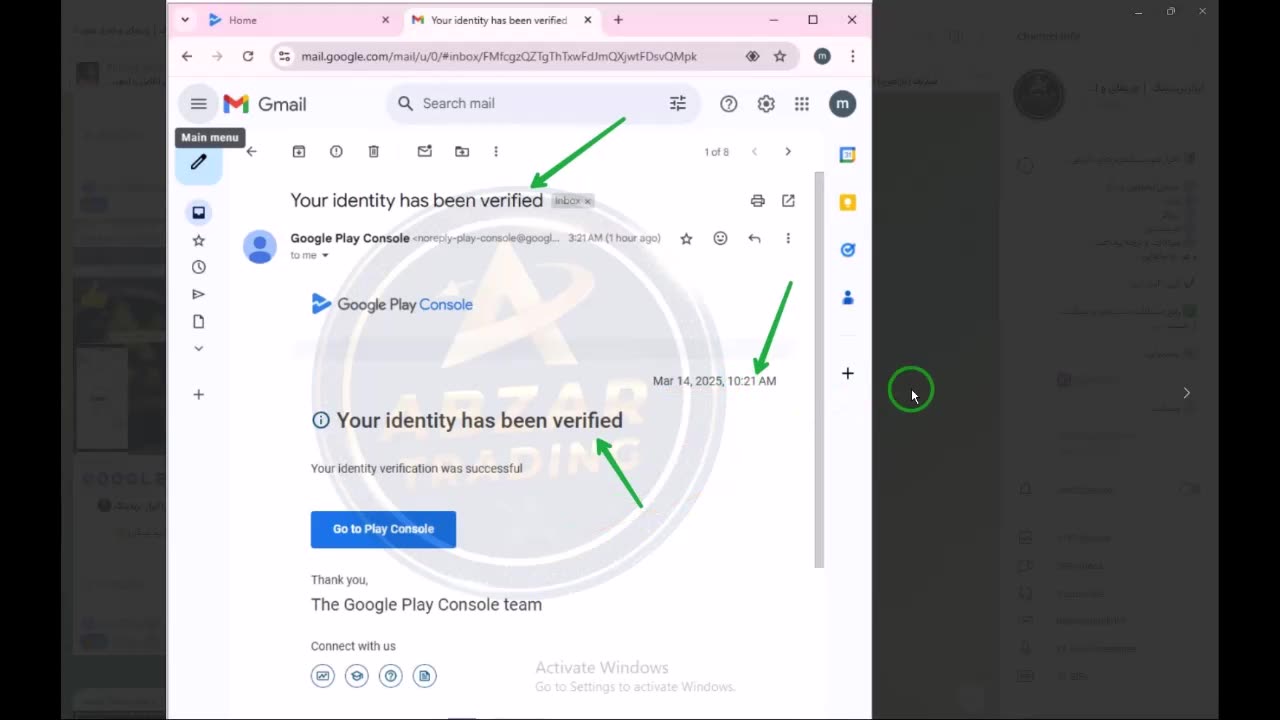This screenshot has width=1280, height=720.
Task: Open Google Tasks side panel
Action: [847, 250]
